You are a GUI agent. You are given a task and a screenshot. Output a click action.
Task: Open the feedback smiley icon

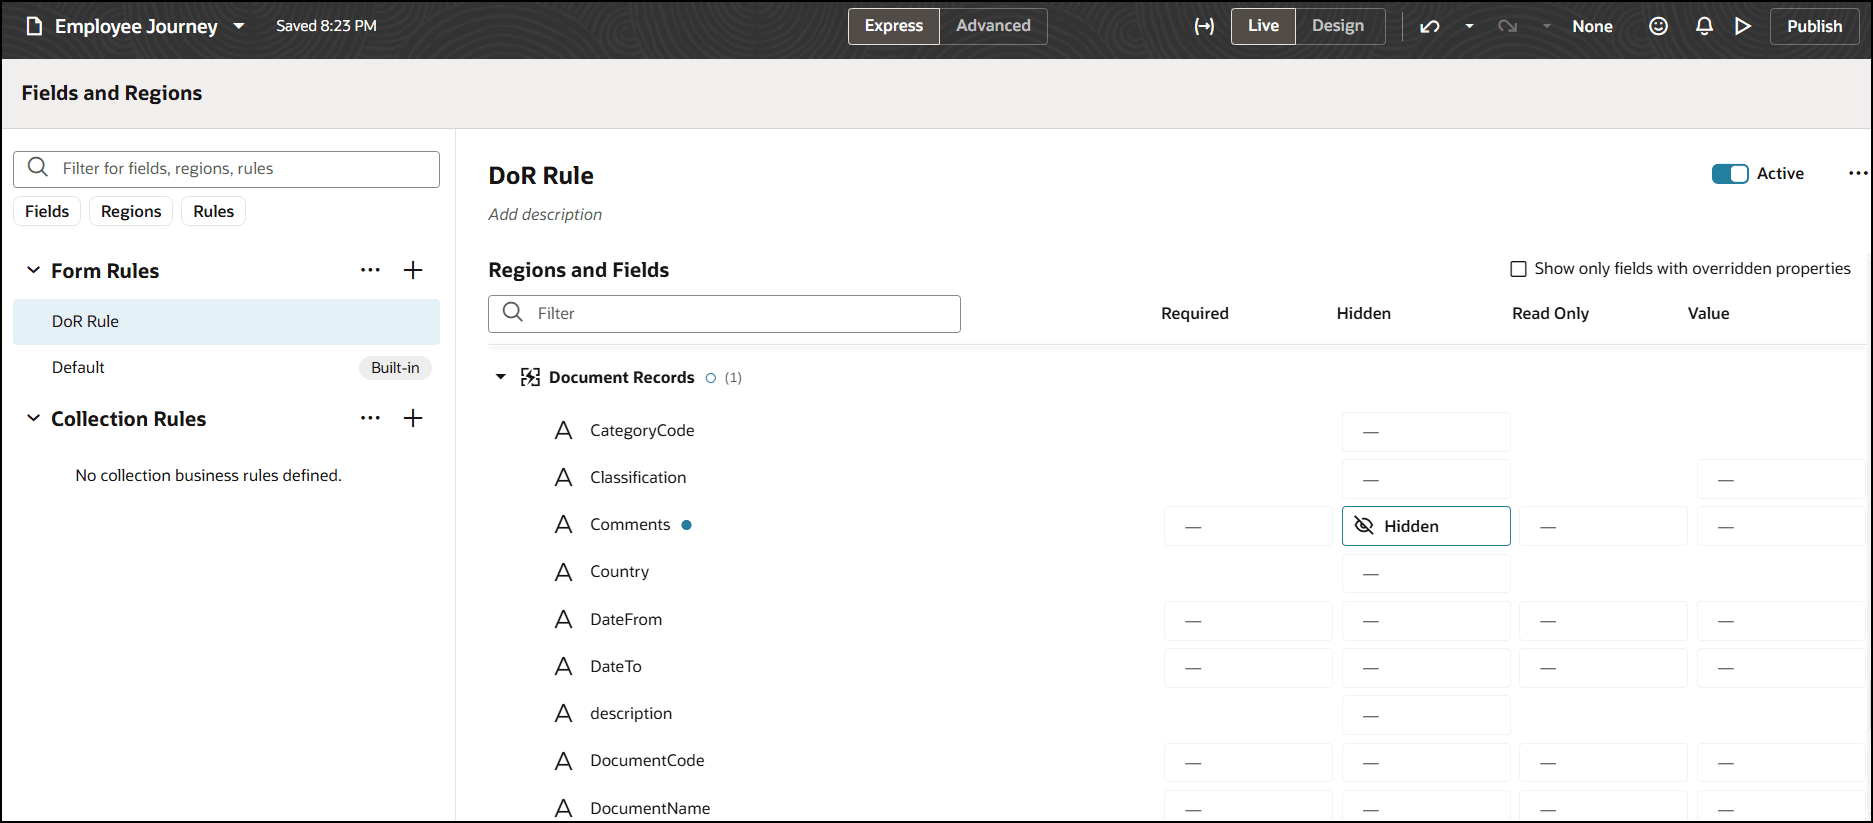(1658, 26)
